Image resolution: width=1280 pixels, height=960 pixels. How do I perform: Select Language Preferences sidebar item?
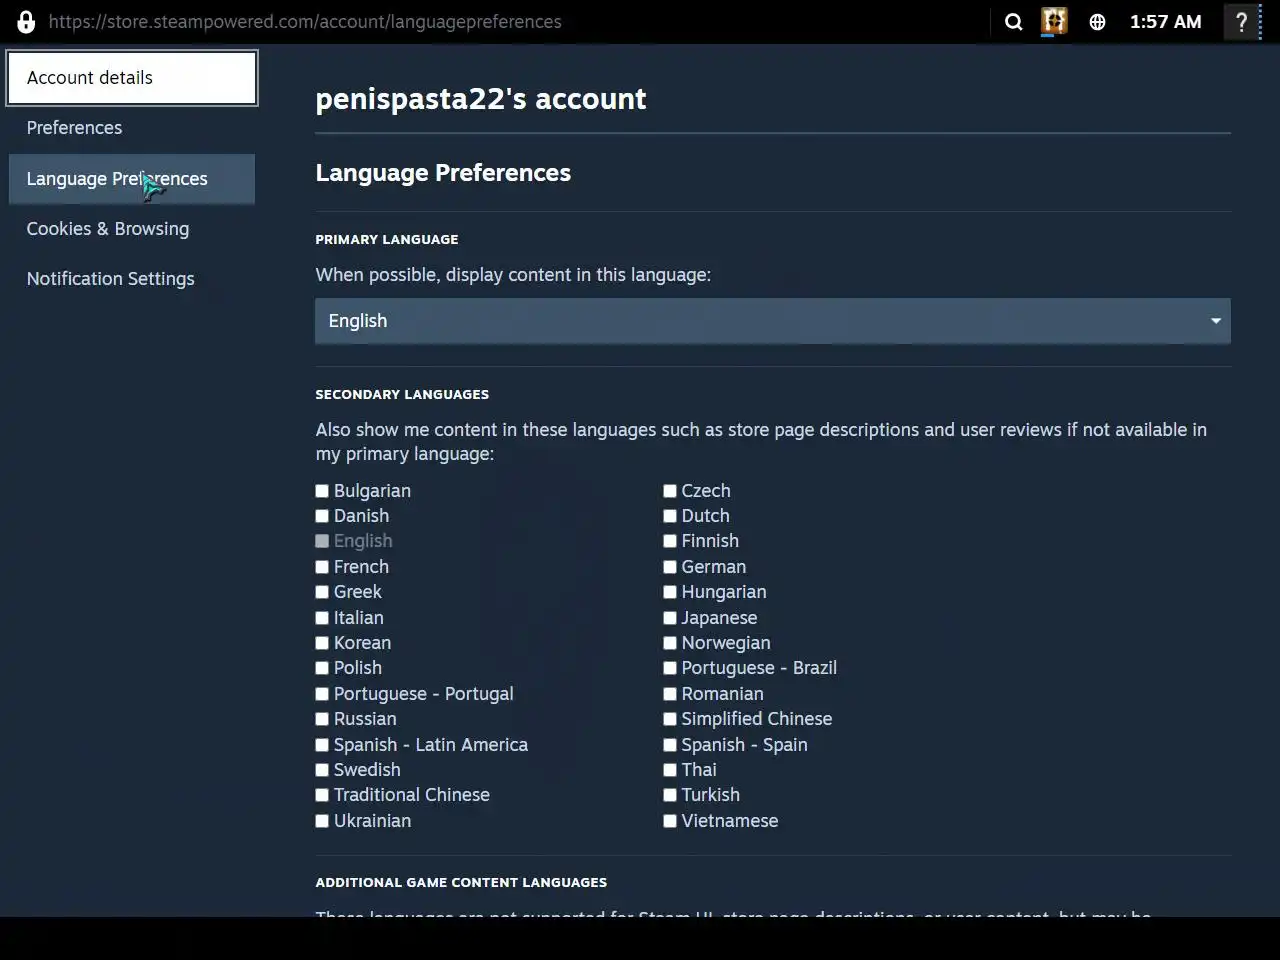132,179
